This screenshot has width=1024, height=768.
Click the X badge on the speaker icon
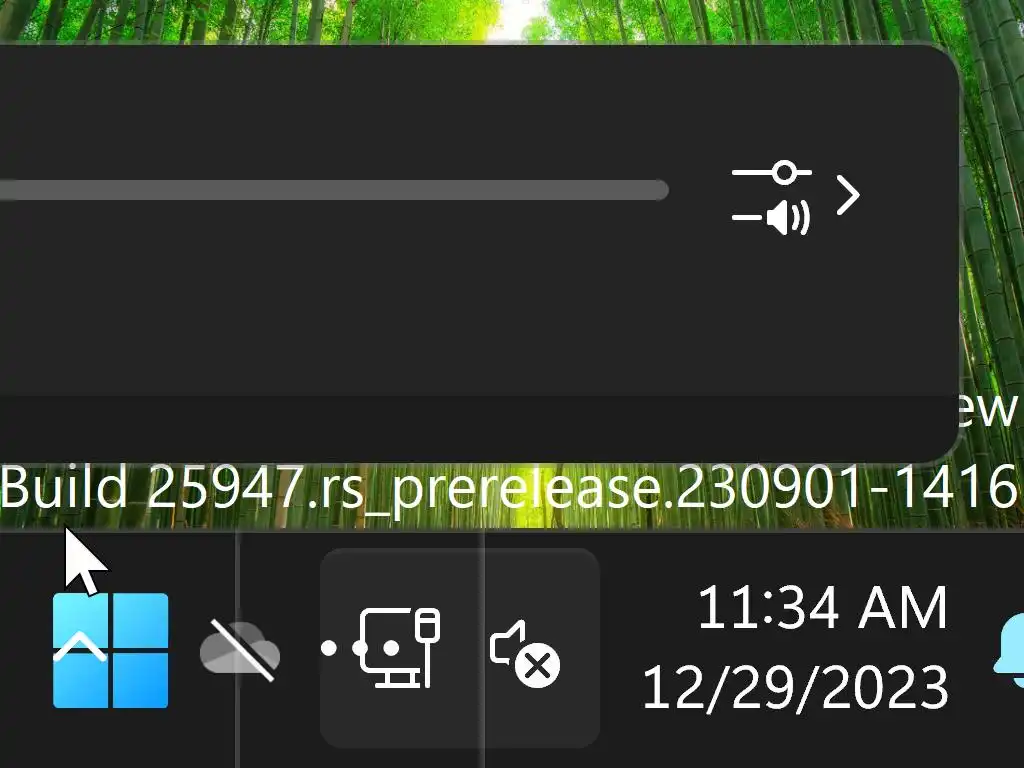click(x=537, y=667)
